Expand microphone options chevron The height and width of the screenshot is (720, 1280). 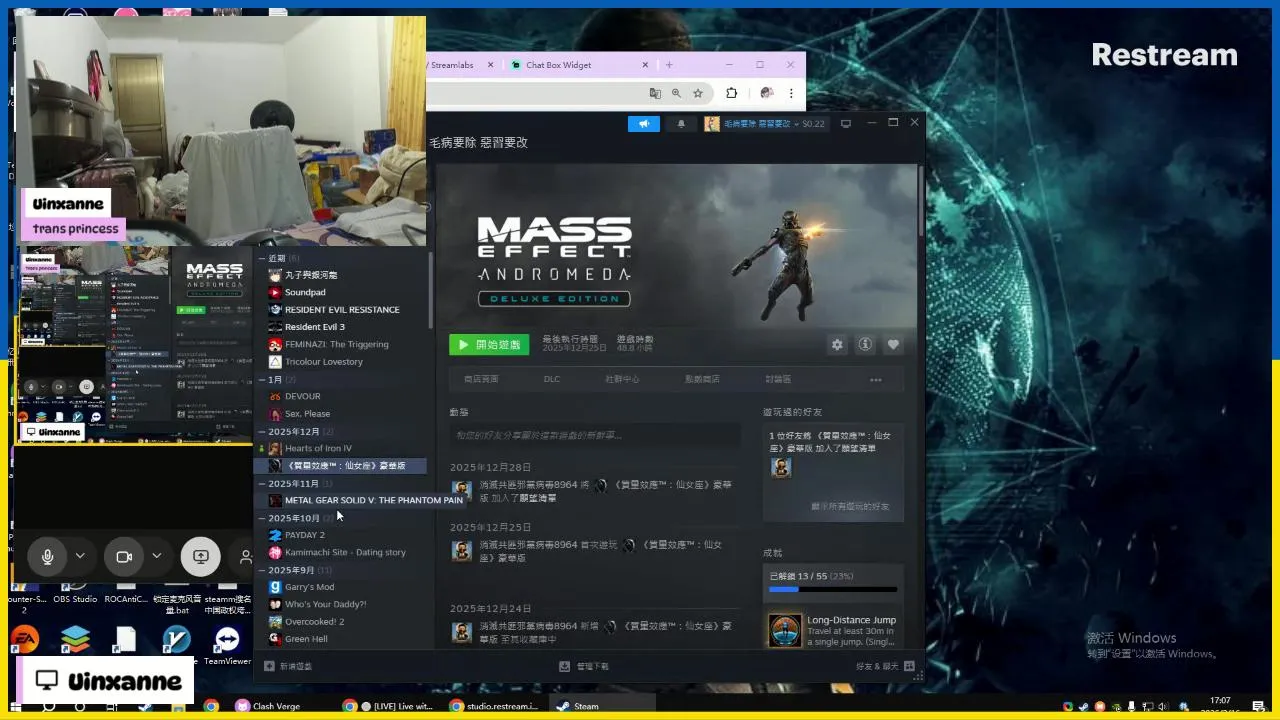[x=80, y=556]
